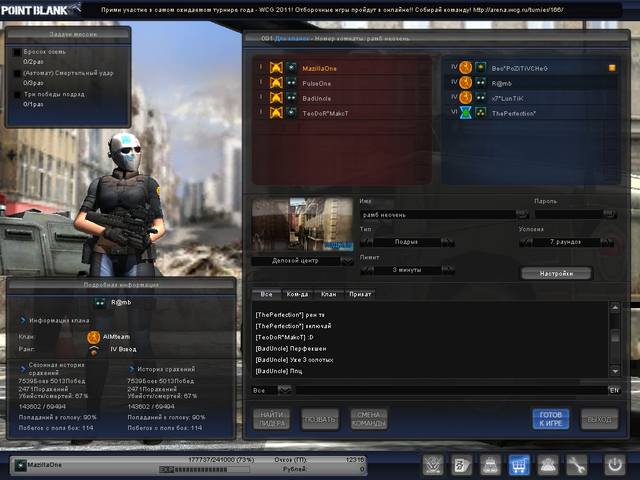640x480 pixels.
Task: Toggle the EN chat language indicator
Action: (x=614, y=389)
